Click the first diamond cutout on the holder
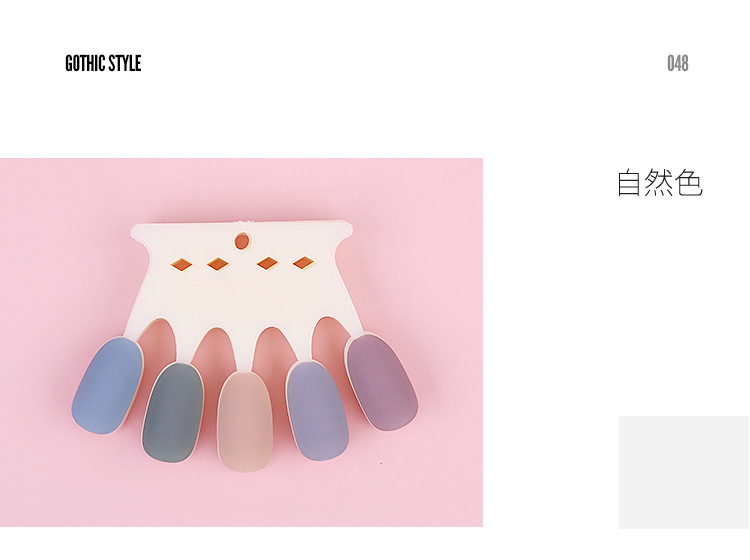The image size is (750, 560). pos(181,264)
